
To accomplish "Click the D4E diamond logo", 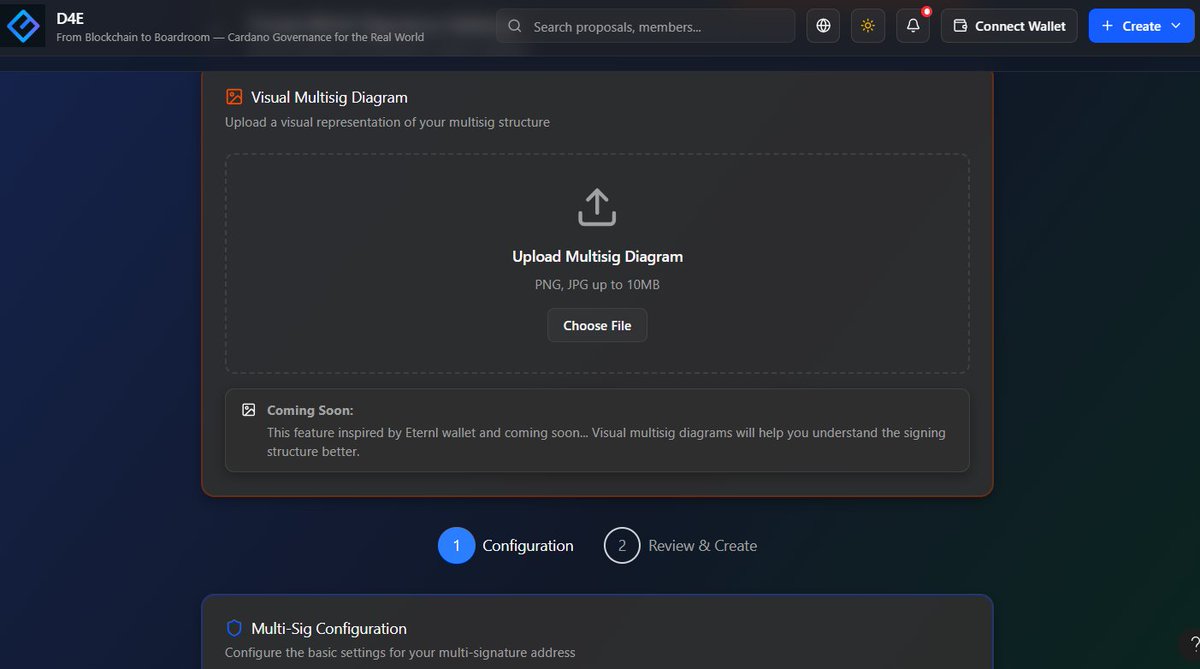I will [23, 25].
